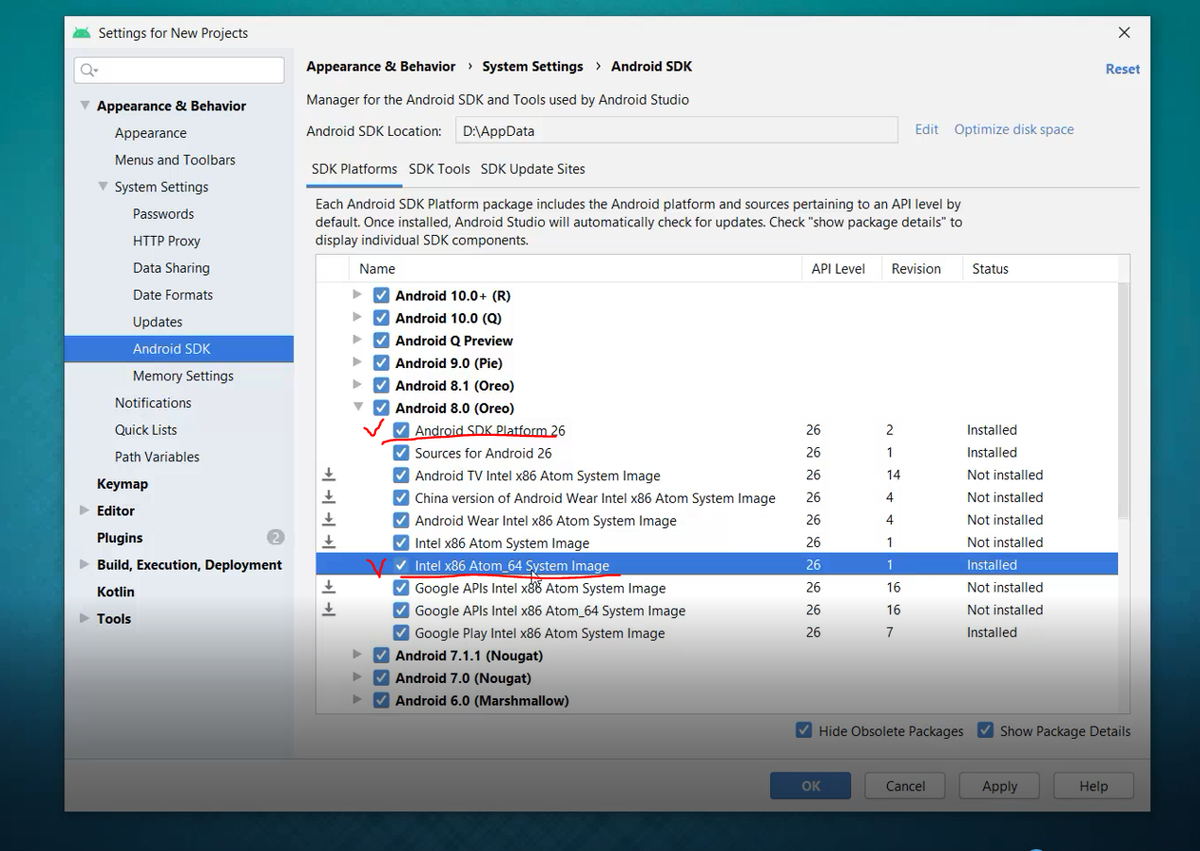Expand Build, Execution, Deployment section
The height and width of the screenshot is (851, 1200).
85,564
